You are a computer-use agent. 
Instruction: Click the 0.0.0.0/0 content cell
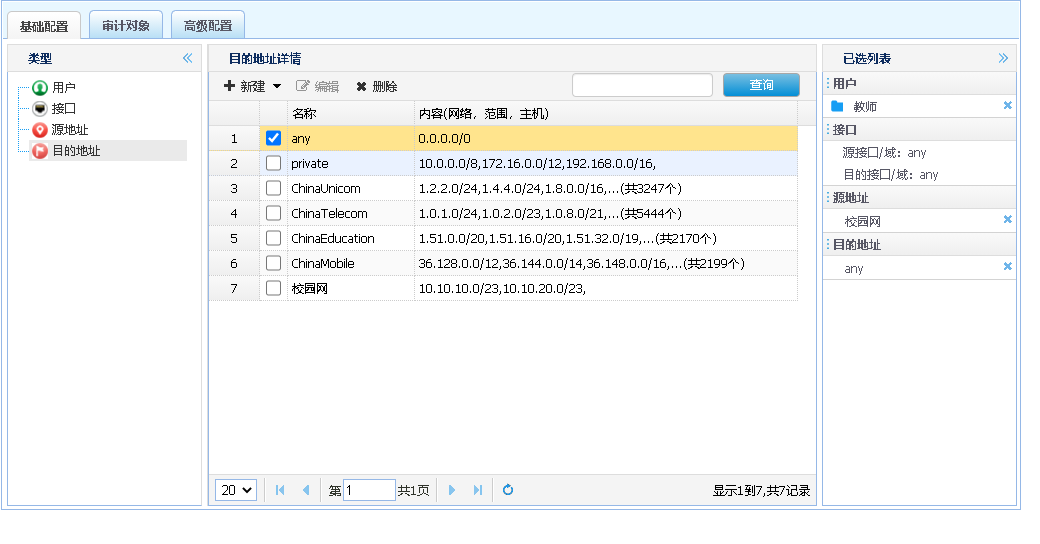tap(606, 139)
